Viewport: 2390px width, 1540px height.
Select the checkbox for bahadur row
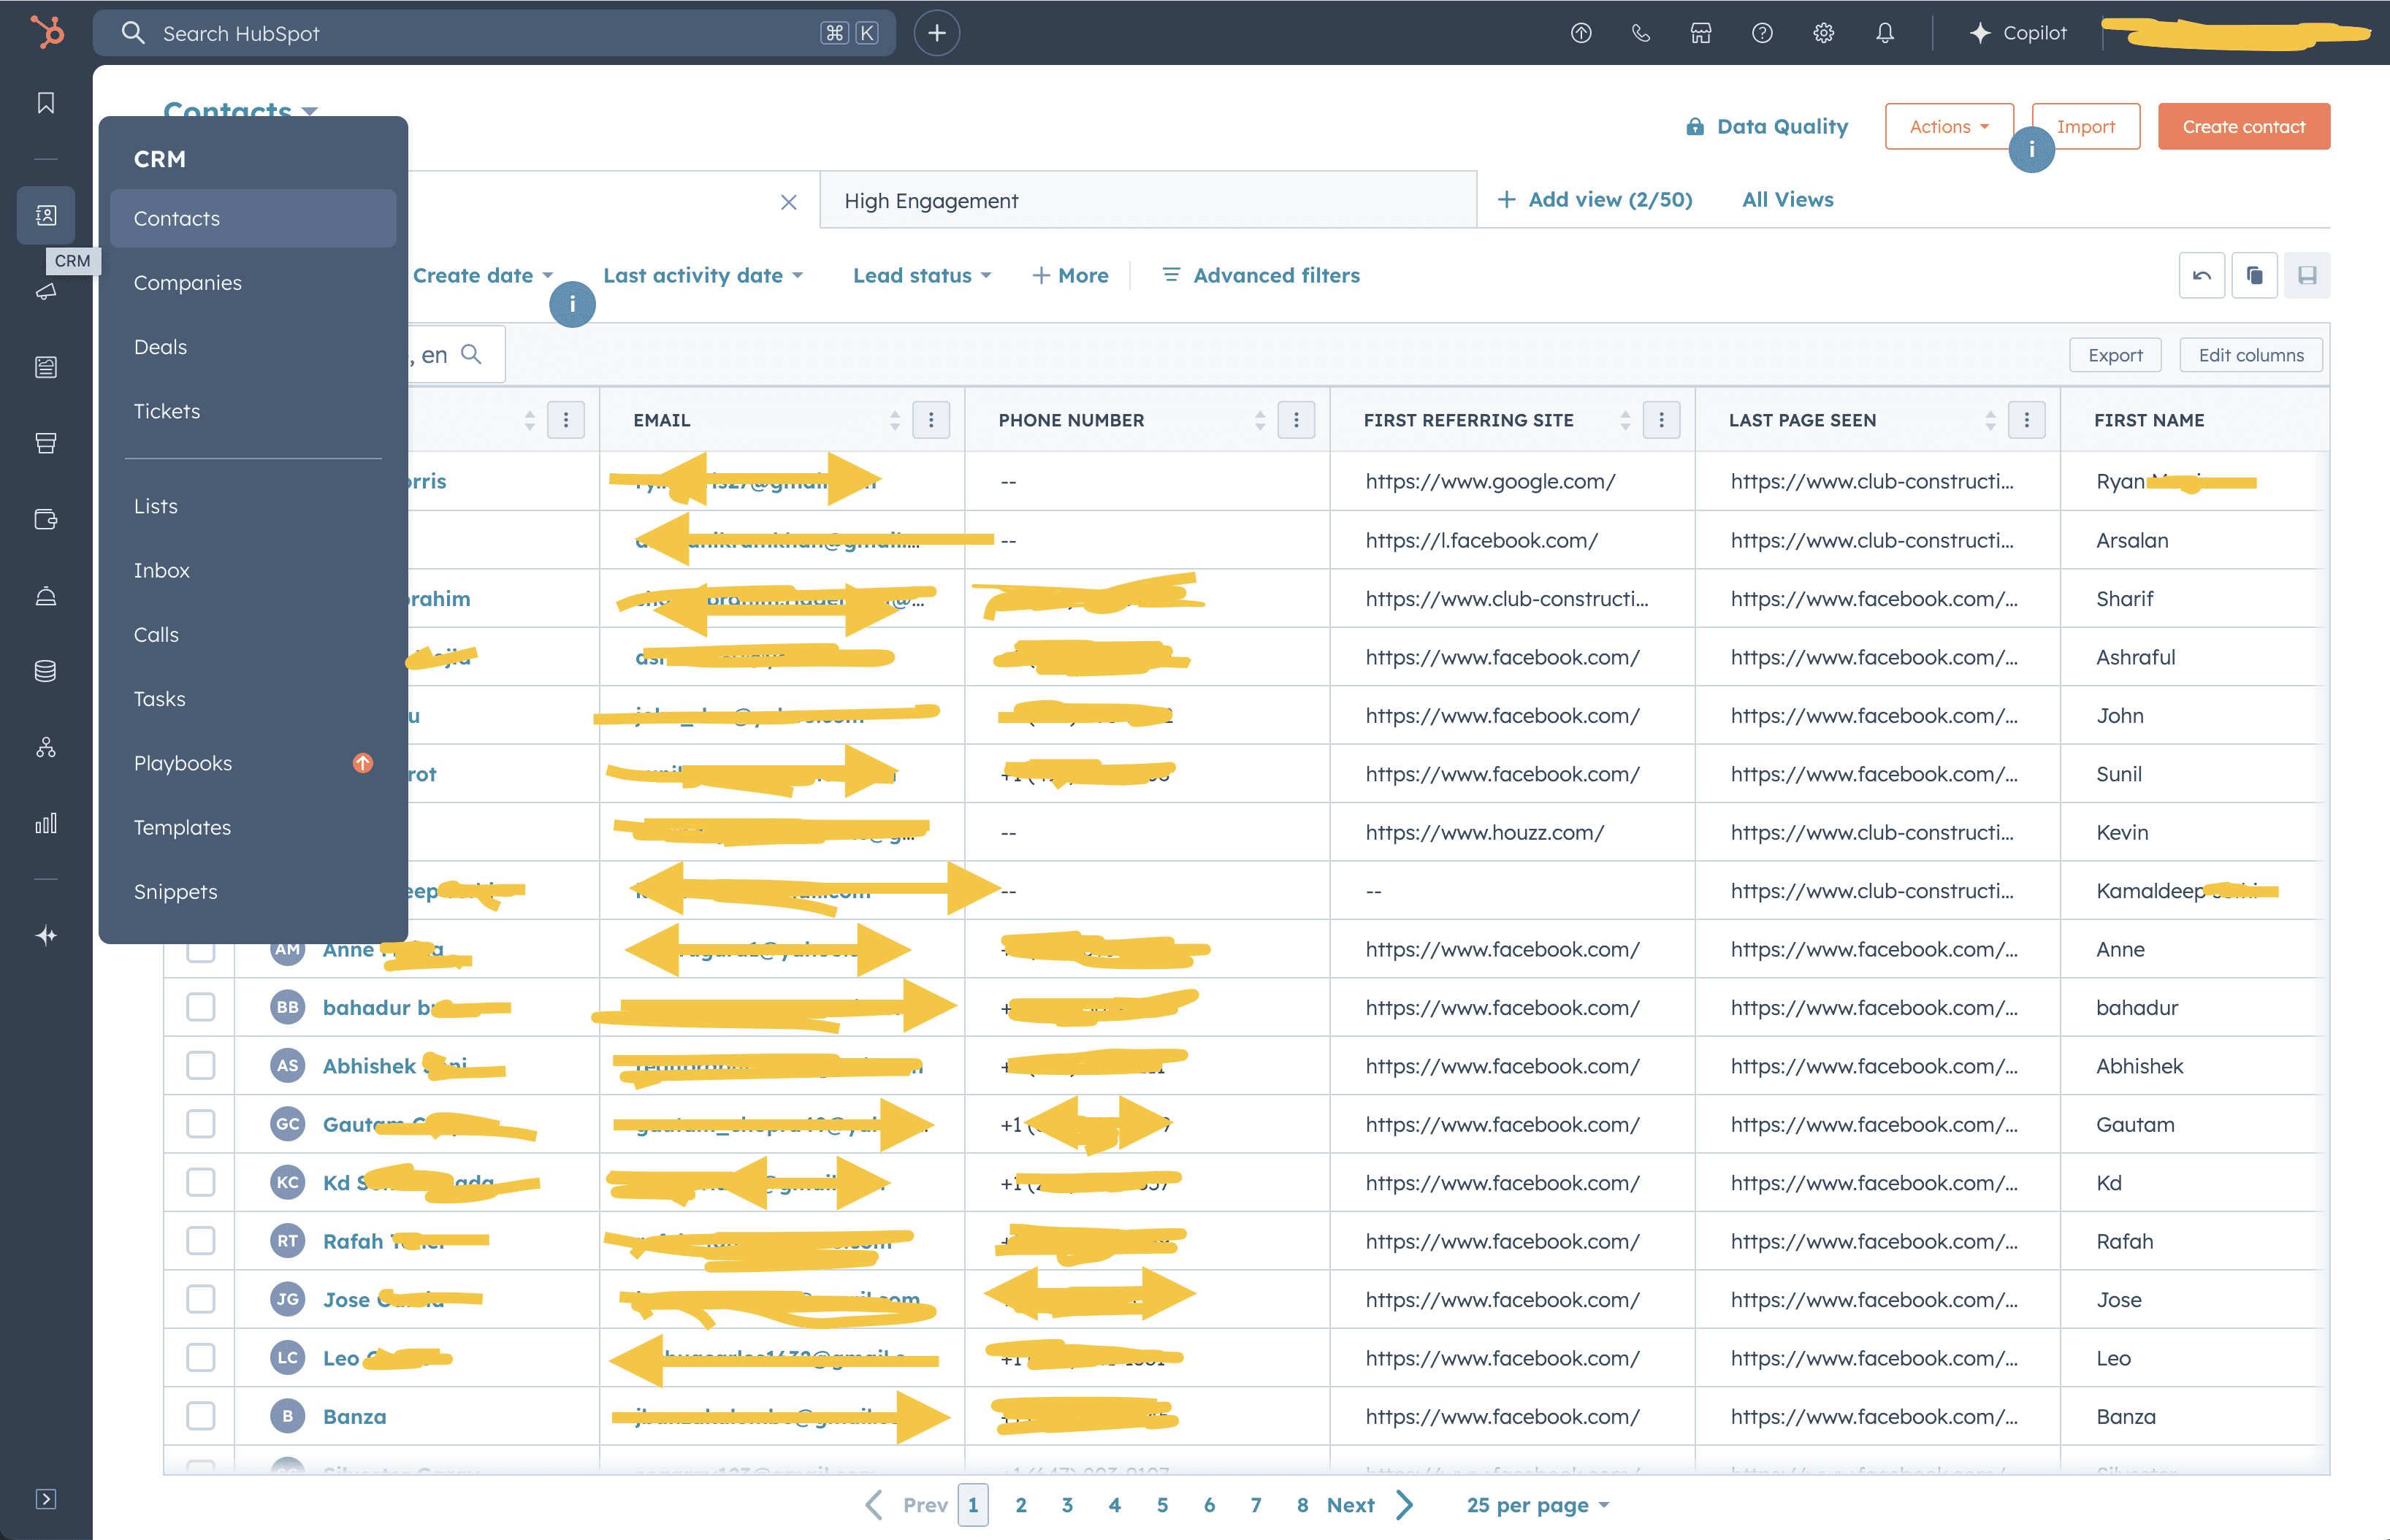(x=201, y=1007)
